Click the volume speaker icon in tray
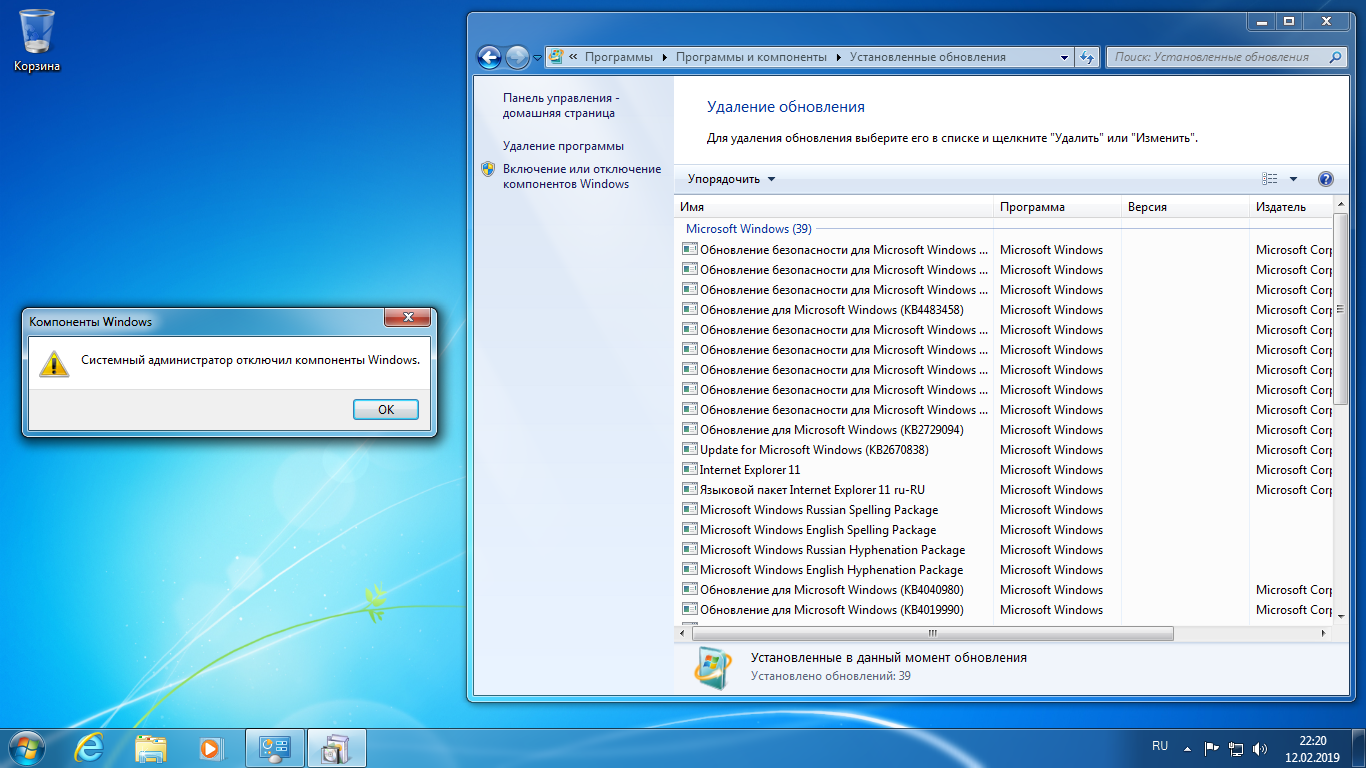The image size is (1366, 768). coord(1260,748)
